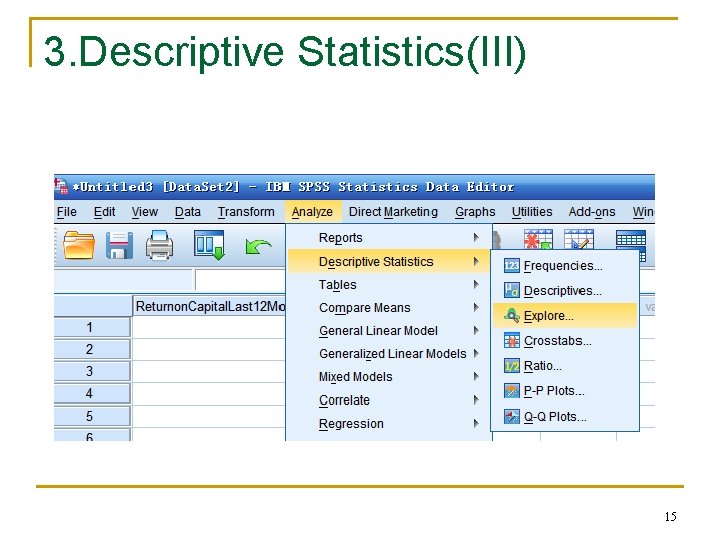720x540 pixels.
Task: Click the red star split-file toolbar icon
Action: point(538,239)
